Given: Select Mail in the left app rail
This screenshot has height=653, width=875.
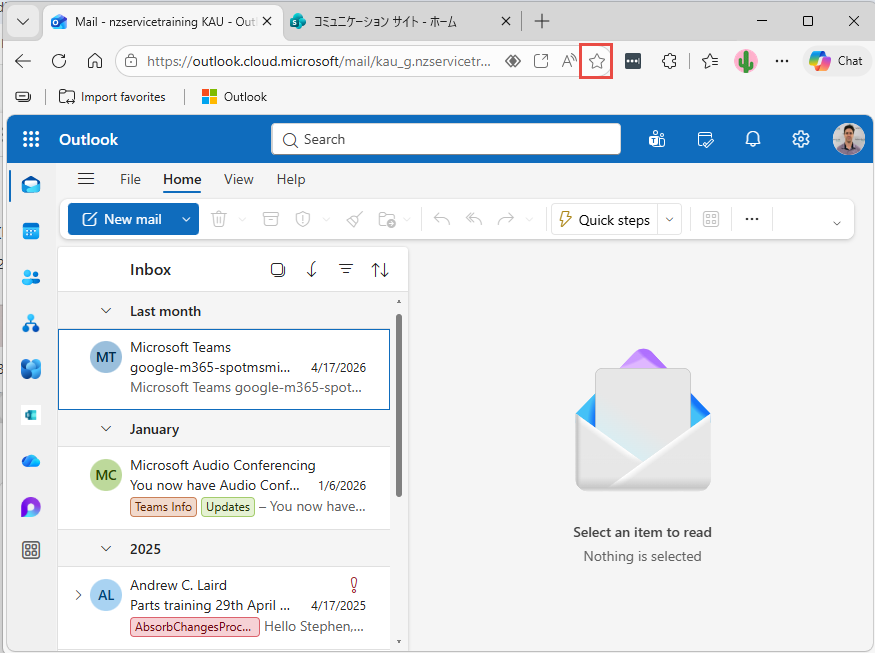Looking at the screenshot, I should click(31, 185).
